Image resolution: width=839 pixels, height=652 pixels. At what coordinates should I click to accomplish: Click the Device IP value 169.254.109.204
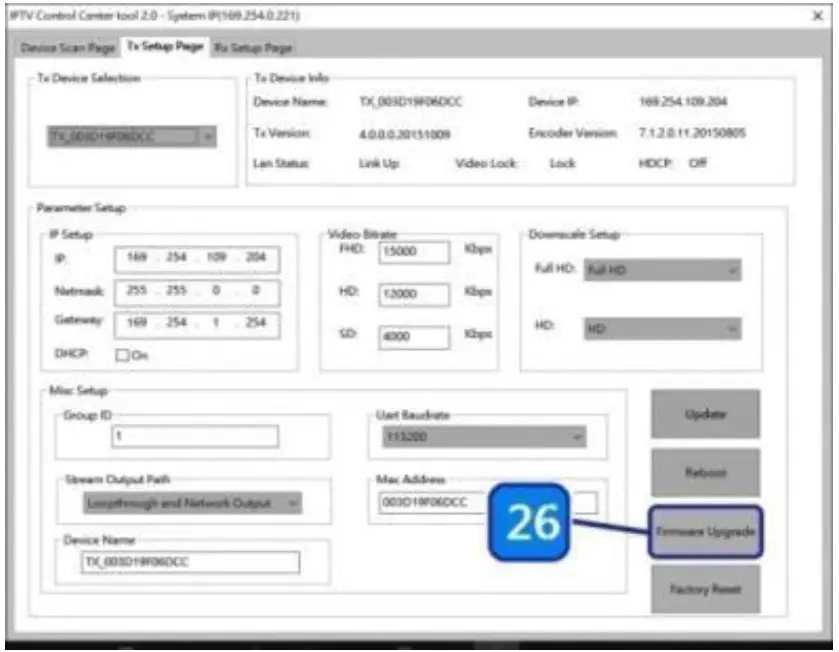click(683, 102)
